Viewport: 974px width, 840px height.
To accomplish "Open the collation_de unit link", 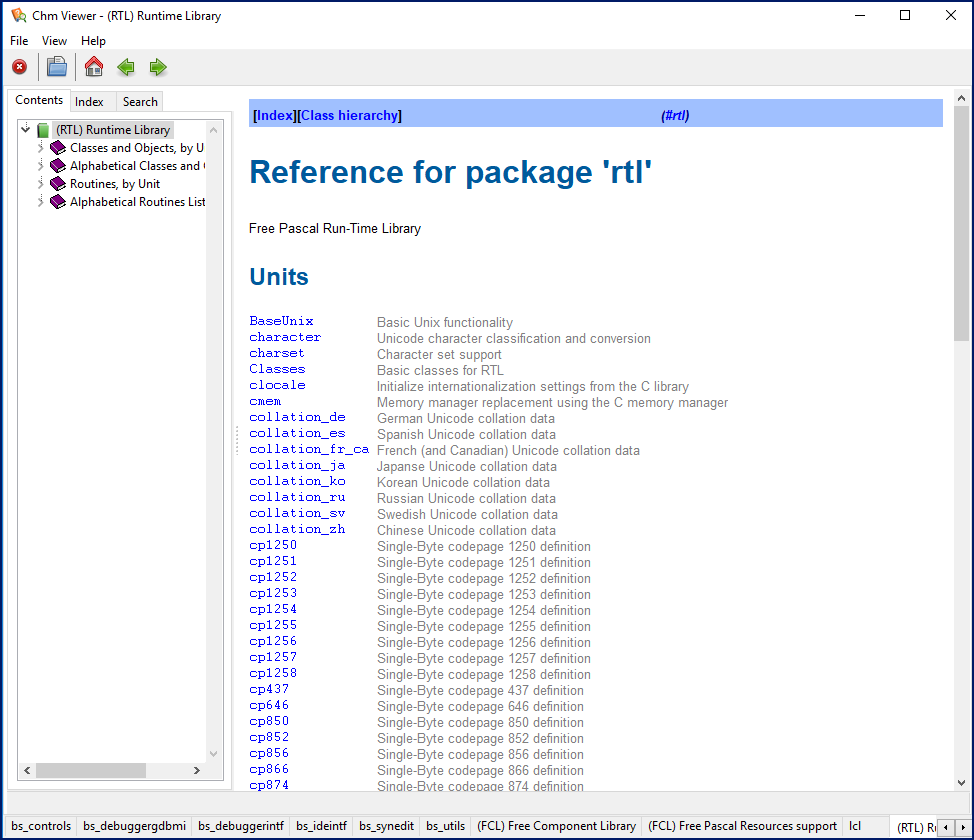I will [x=298, y=418].
